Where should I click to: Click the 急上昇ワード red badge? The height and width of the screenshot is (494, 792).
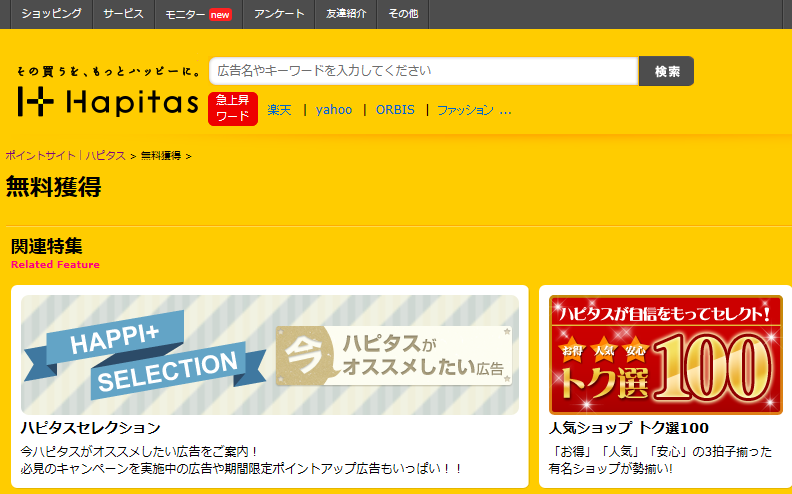point(233,109)
